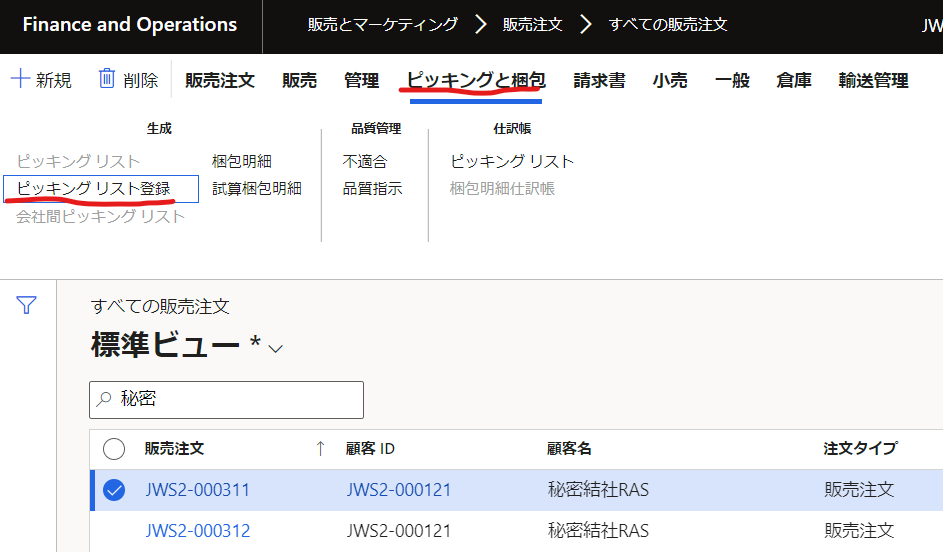Open the 小売 ribbon tab

[x=670, y=80]
